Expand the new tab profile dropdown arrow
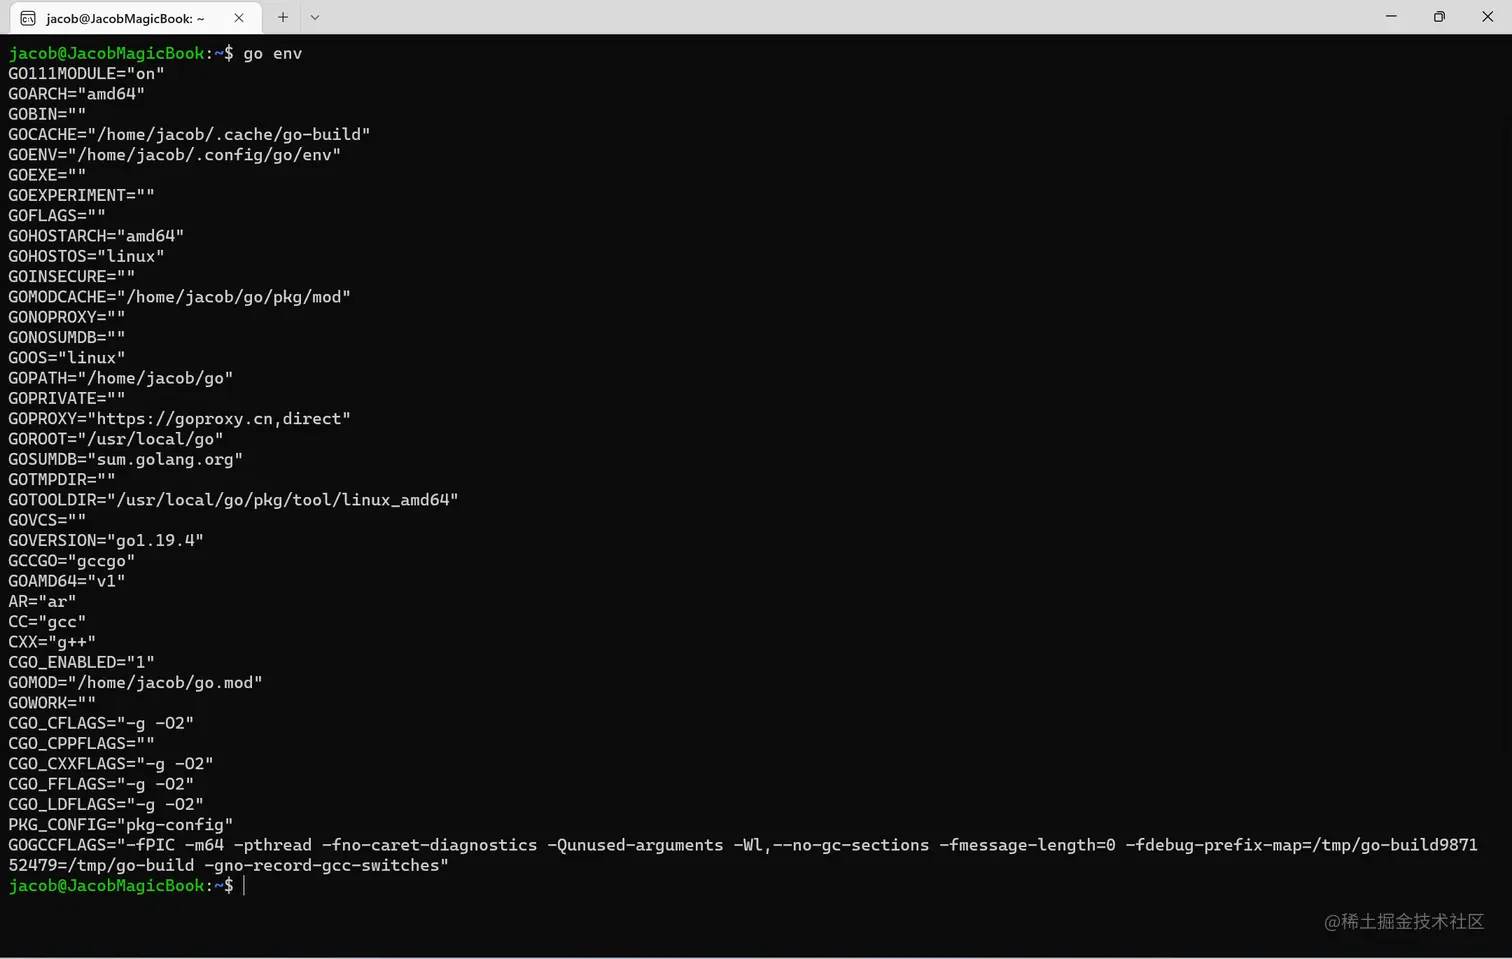Image resolution: width=1512 pixels, height=959 pixels. [315, 17]
